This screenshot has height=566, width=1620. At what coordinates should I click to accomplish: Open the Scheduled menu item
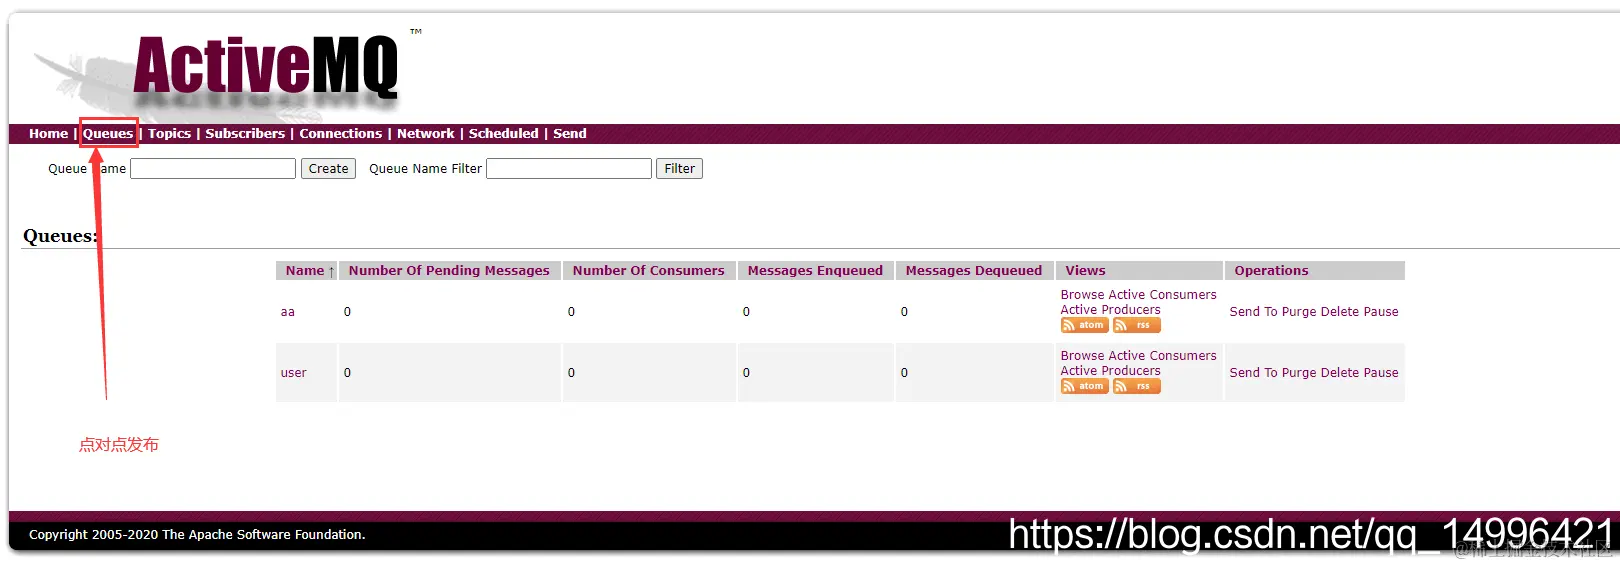tap(503, 133)
